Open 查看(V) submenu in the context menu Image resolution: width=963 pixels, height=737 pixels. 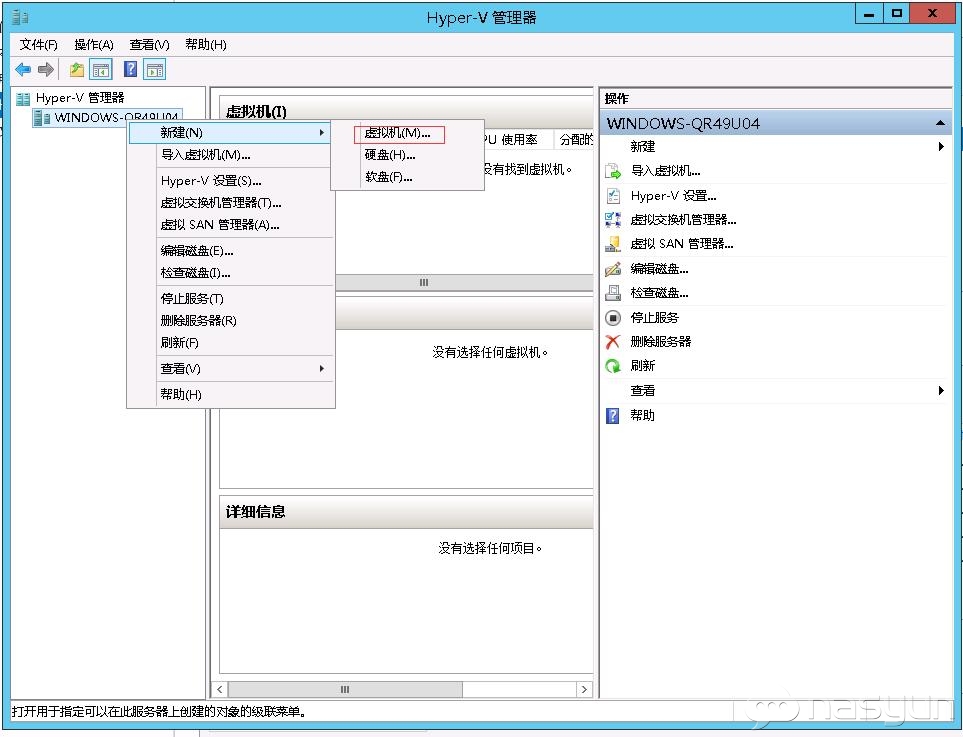[231, 368]
